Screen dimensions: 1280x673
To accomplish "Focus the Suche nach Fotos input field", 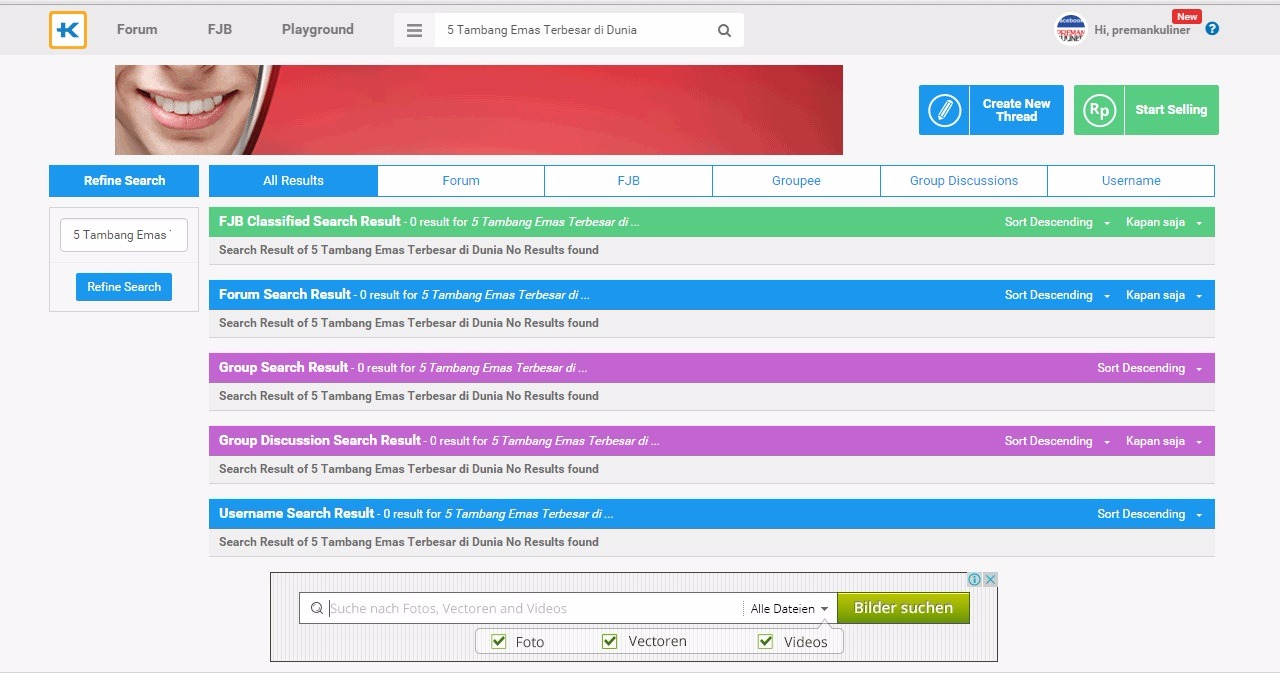I will [534, 608].
